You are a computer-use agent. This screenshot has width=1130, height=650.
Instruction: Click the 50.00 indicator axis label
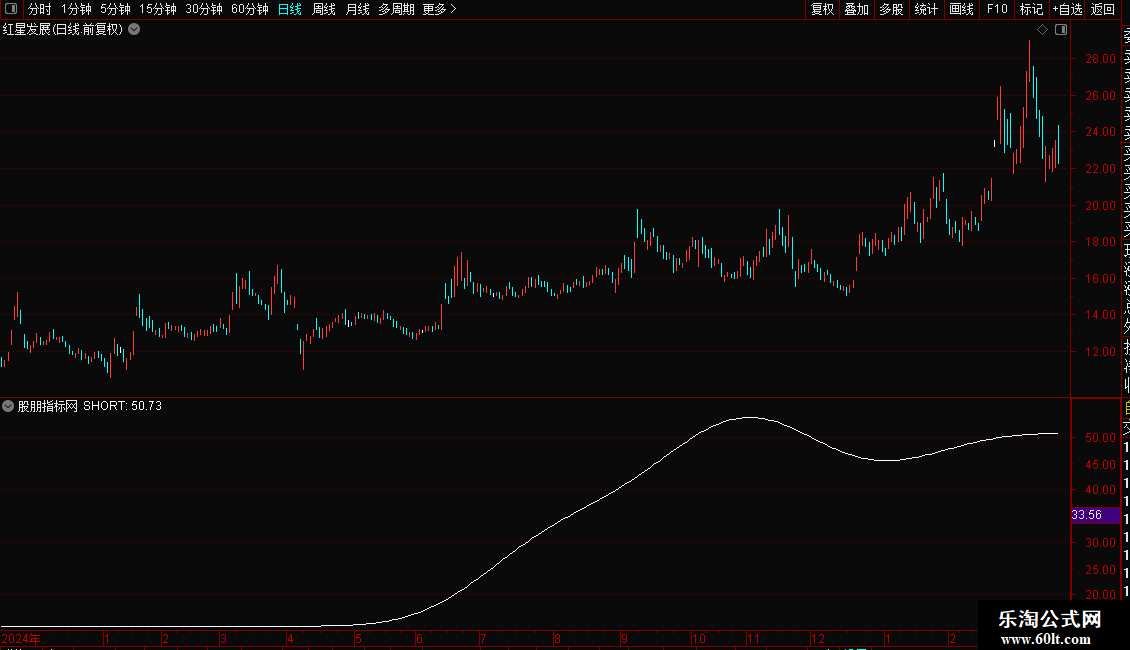pyautogui.click(x=1100, y=437)
